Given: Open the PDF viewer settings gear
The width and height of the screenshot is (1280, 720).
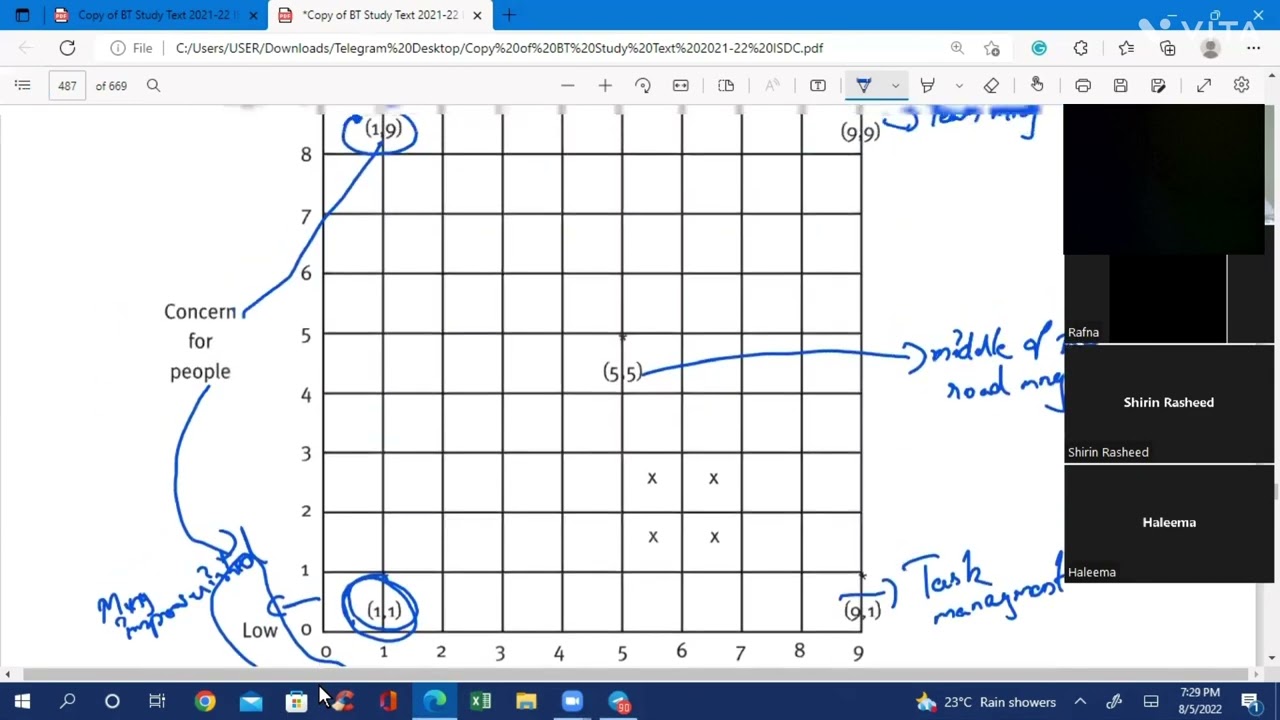Looking at the screenshot, I should click(x=1241, y=86).
